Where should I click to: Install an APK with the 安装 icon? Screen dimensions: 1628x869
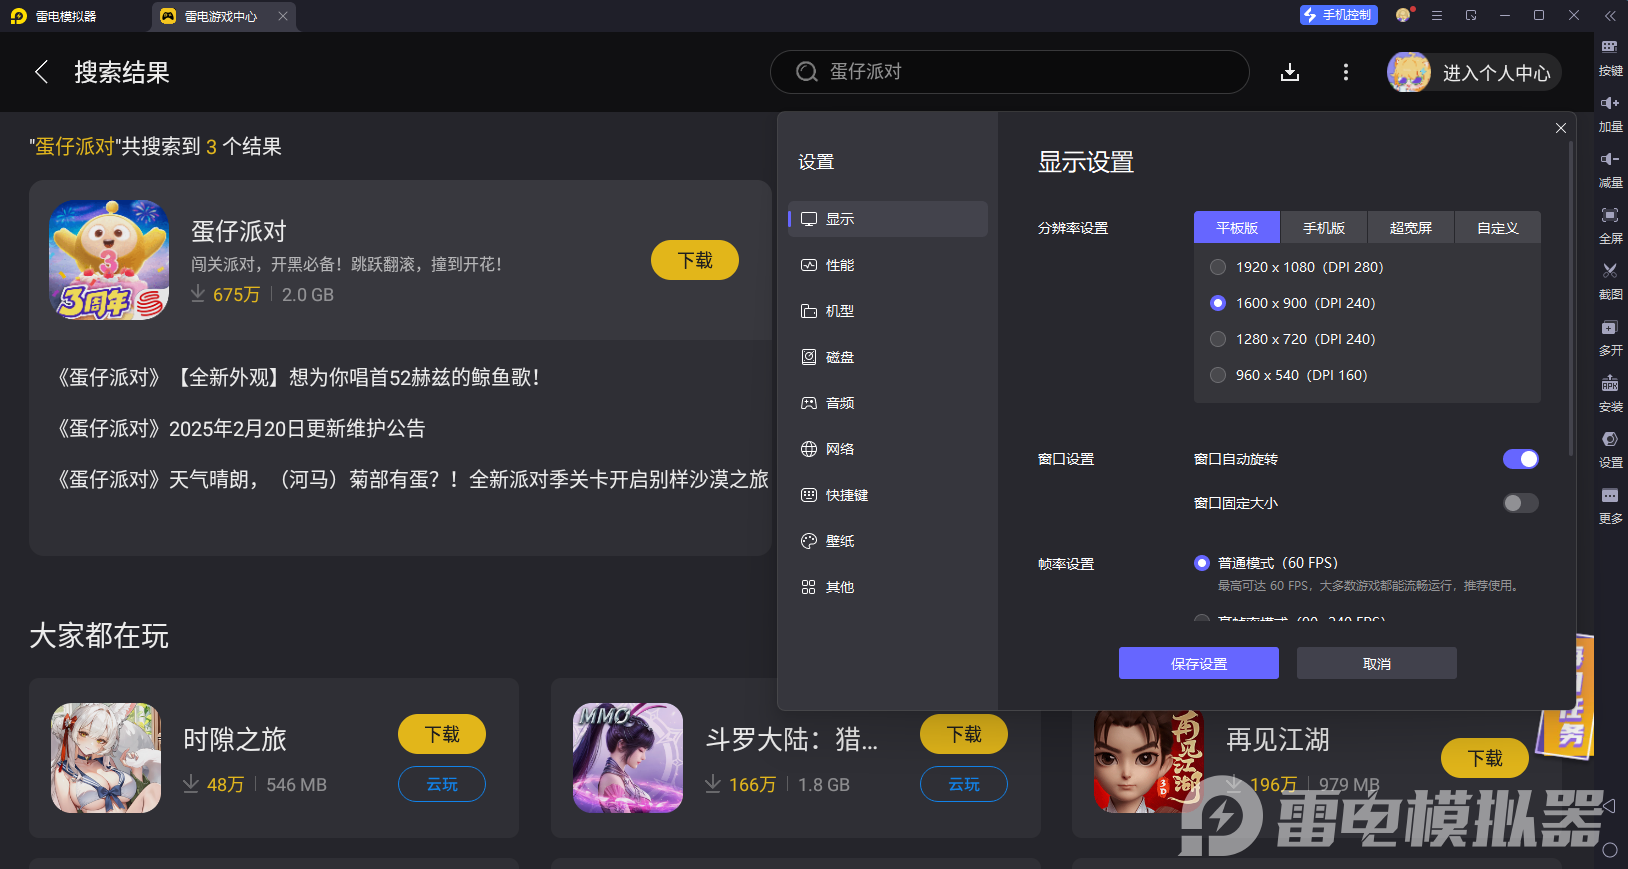pyautogui.click(x=1610, y=393)
